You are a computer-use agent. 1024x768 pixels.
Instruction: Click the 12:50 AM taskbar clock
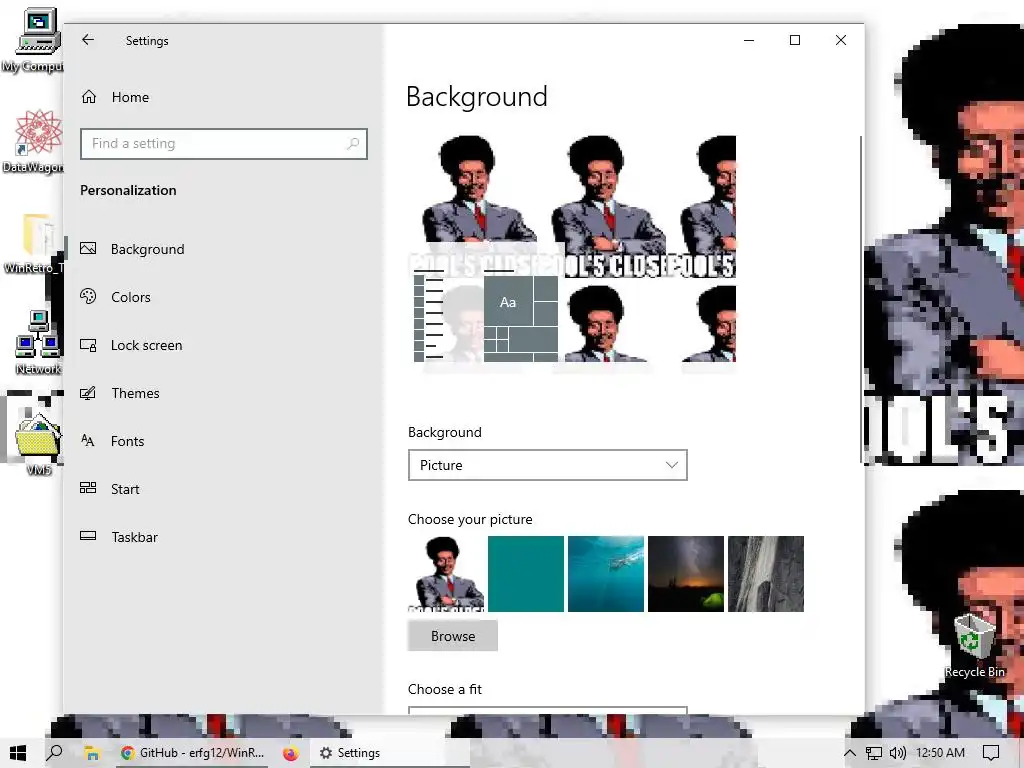pyautogui.click(x=940, y=753)
